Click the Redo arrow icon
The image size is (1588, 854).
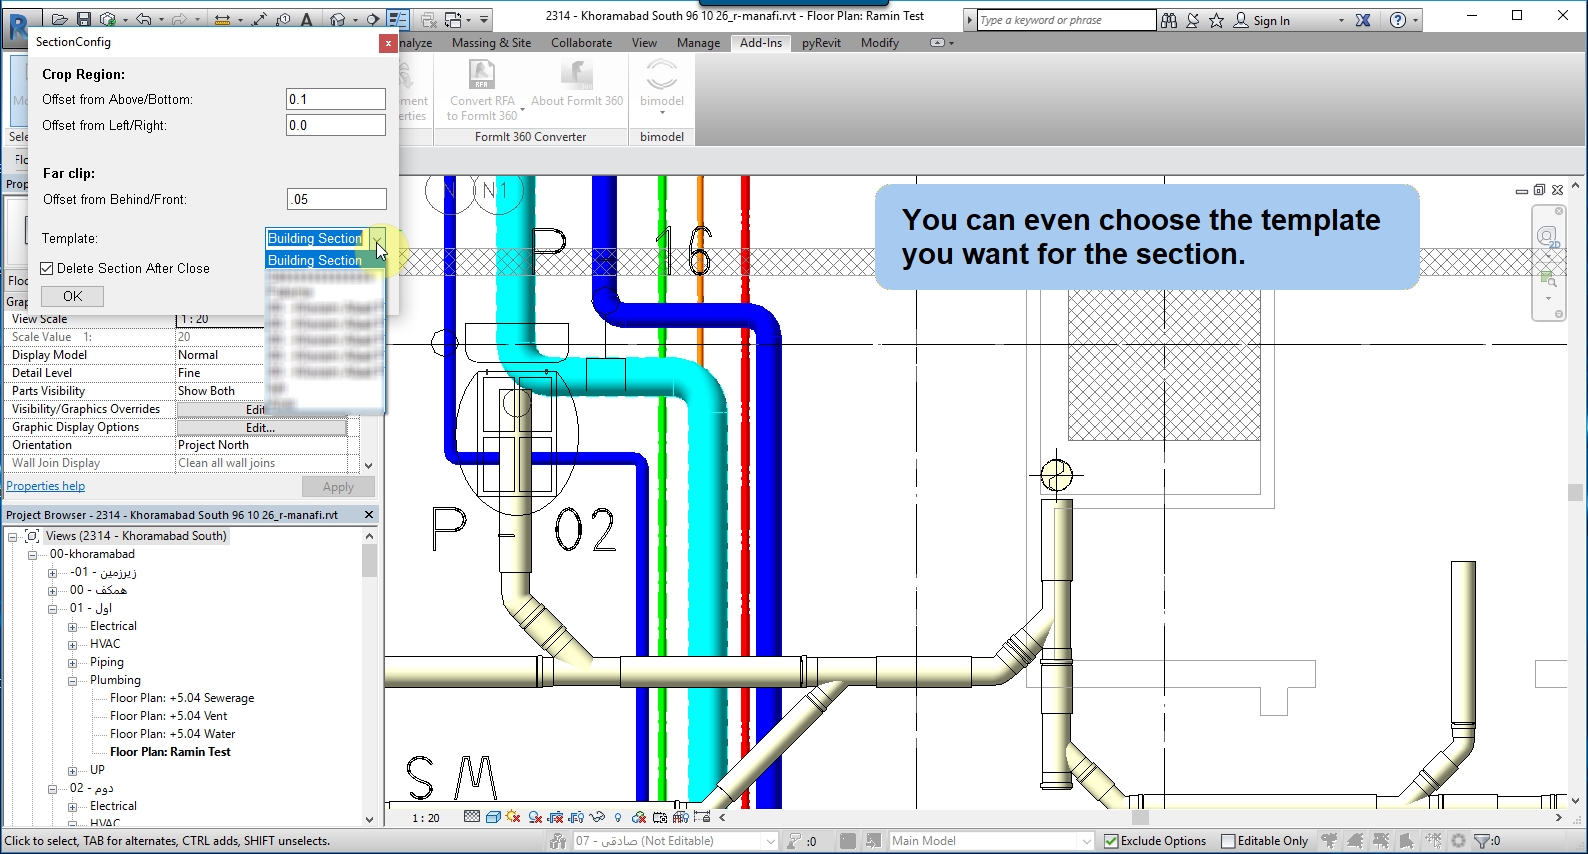(180, 19)
